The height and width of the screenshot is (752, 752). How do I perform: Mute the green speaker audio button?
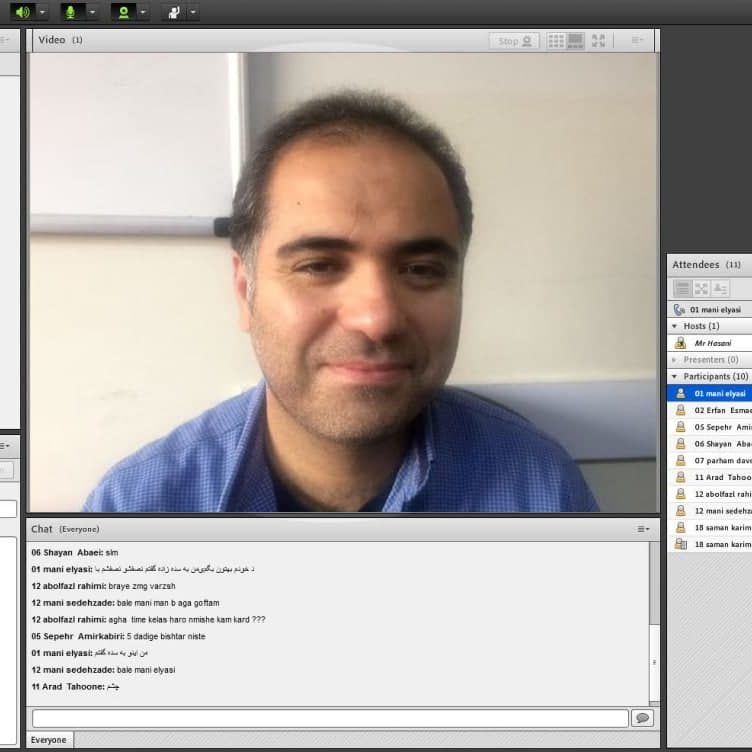point(22,12)
